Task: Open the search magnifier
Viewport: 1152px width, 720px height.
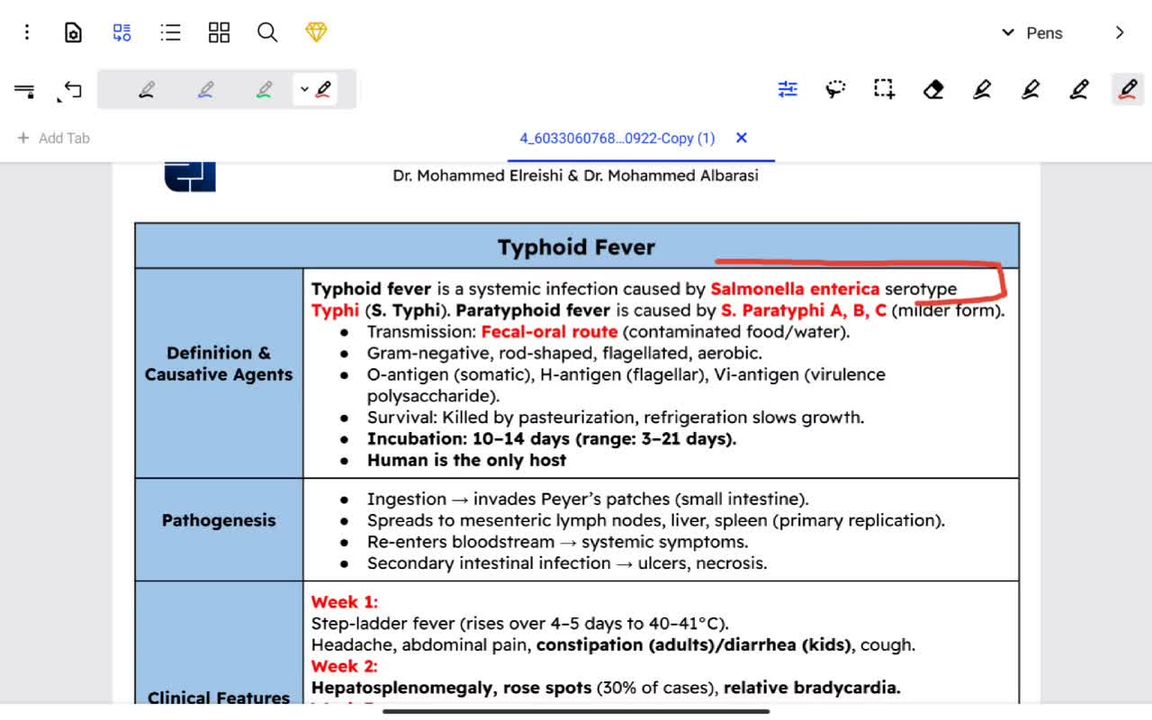Action: [x=267, y=33]
